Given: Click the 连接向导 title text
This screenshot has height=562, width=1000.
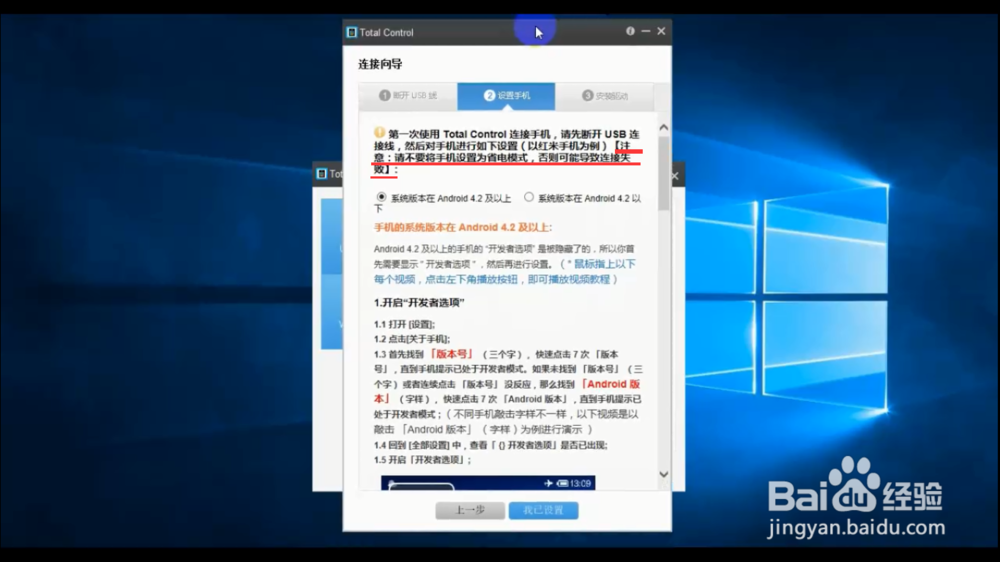Looking at the screenshot, I should click(x=380, y=64).
